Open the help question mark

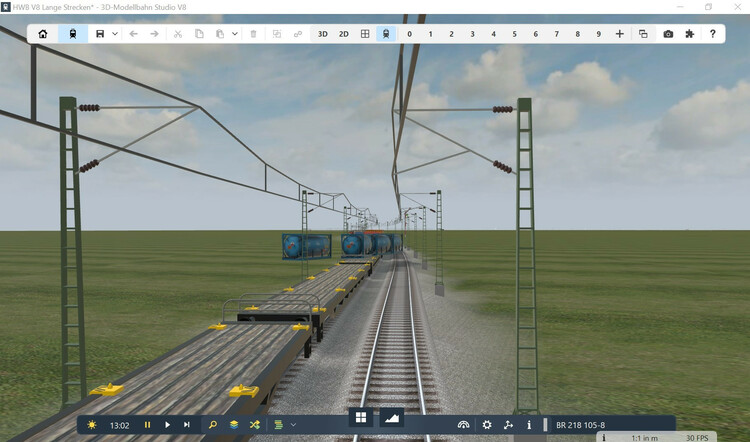click(712, 34)
